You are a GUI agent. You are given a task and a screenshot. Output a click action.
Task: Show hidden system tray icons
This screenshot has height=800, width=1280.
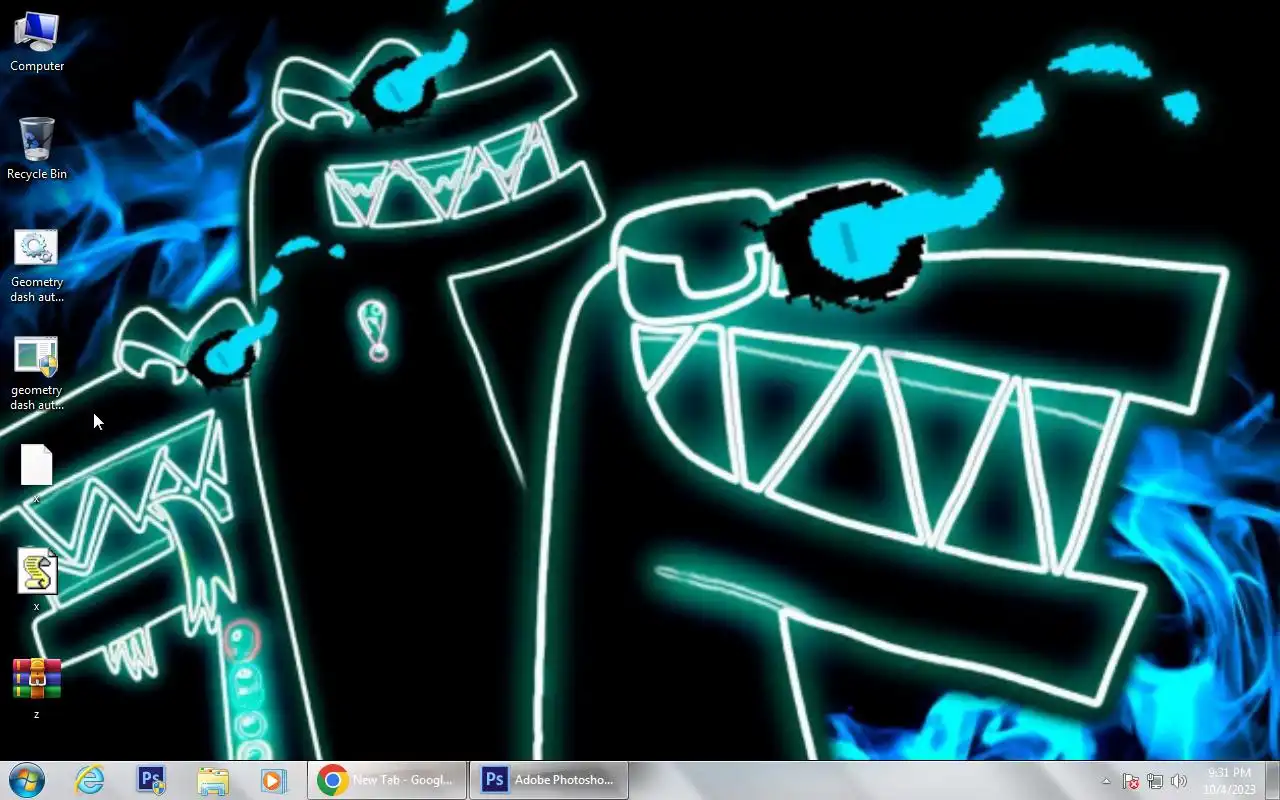click(1106, 781)
